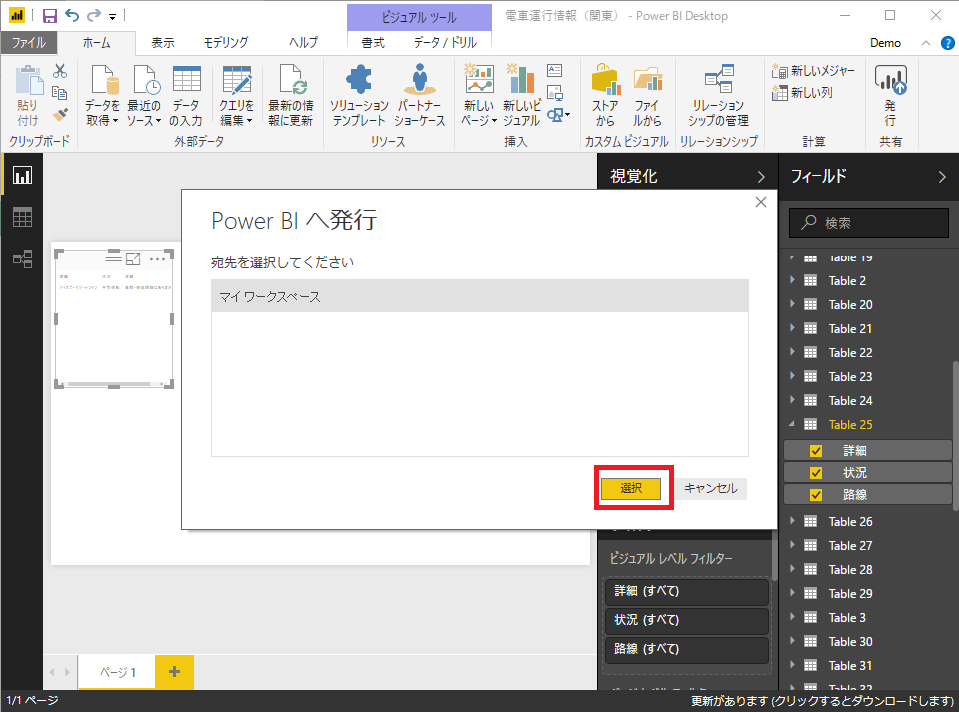Uncheck the 路線 field checkbox
Screen dimensions: 959x712
[815, 495]
